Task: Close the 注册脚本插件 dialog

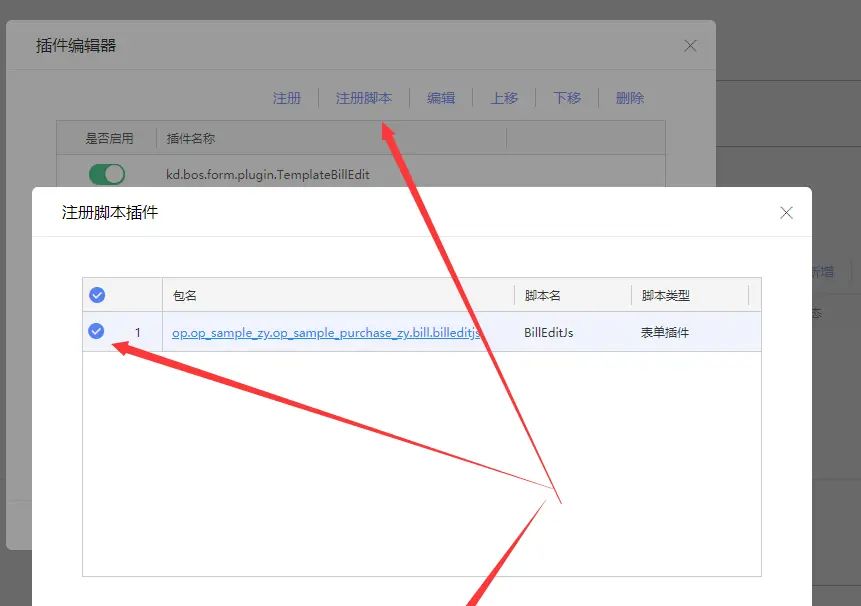Action: pyautogui.click(x=786, y=213)
